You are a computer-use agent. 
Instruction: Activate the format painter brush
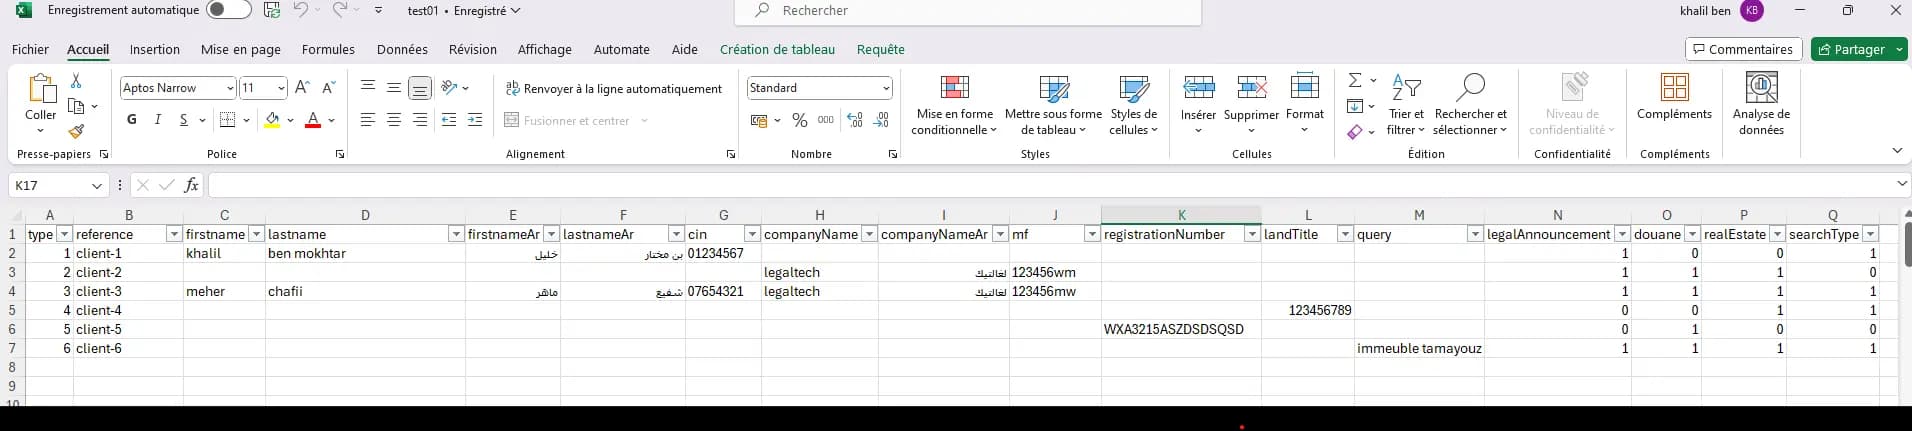pyautogui.click(x=76, y=131)
